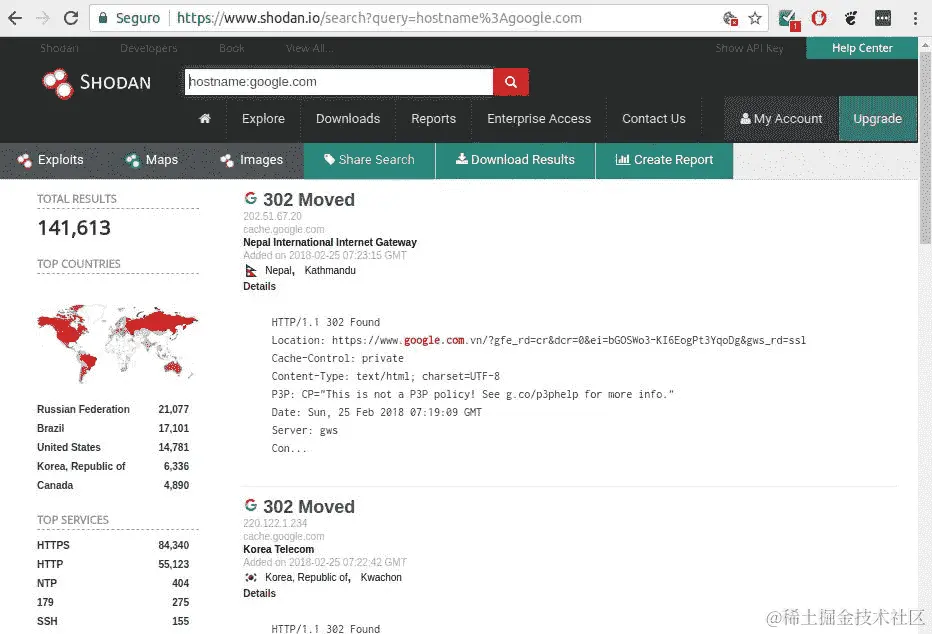Viewport: 932px width, 634px height.
Task: Open the green checkmark extension icon
Action: pos(789,19)
